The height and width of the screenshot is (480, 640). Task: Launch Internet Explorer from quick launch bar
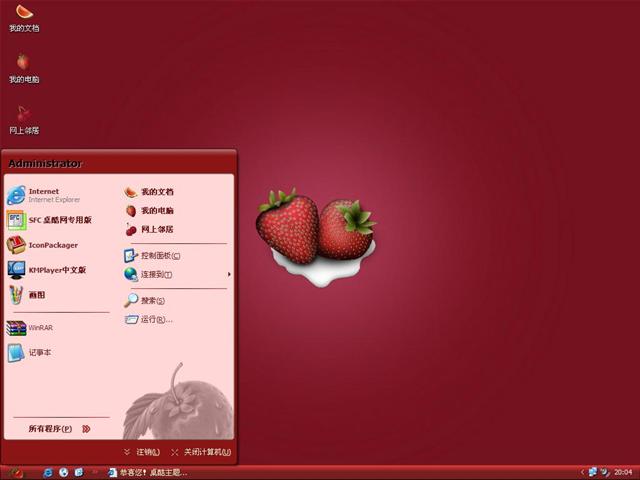coord(48,473)
